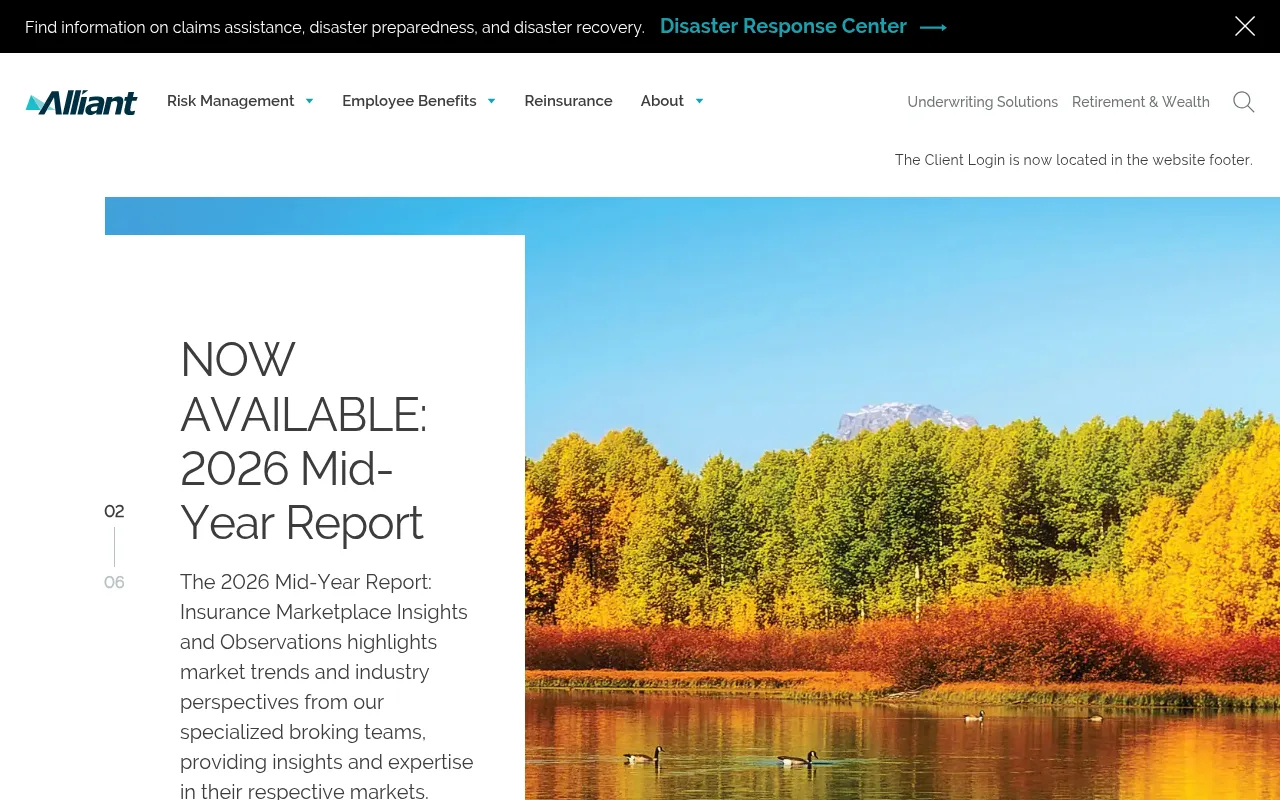1280x800 pixels.
Task: Expand the Risk Management dropdown arrow
Action: tap(309, 101)
